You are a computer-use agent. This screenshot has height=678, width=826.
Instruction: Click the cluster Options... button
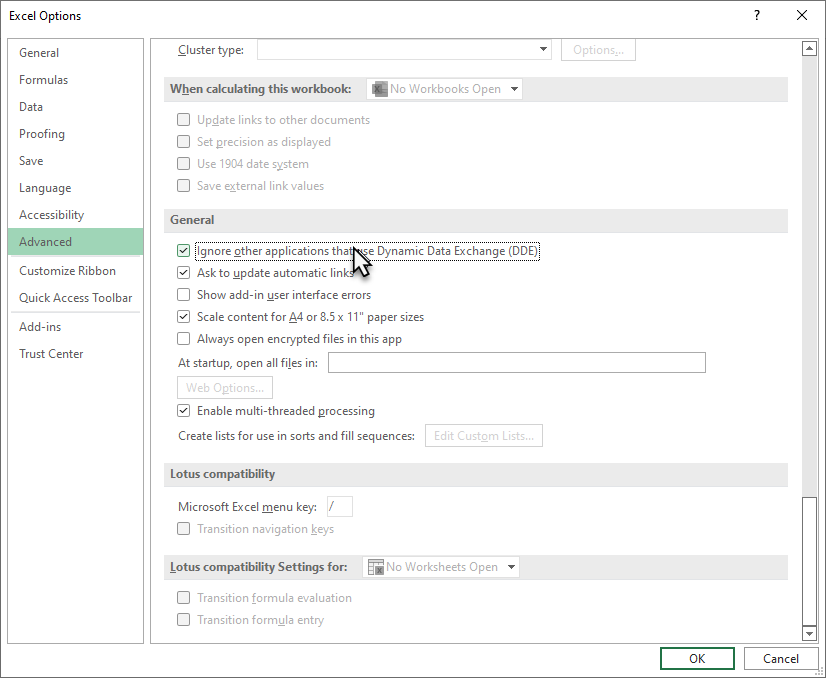tap(598, 50)
